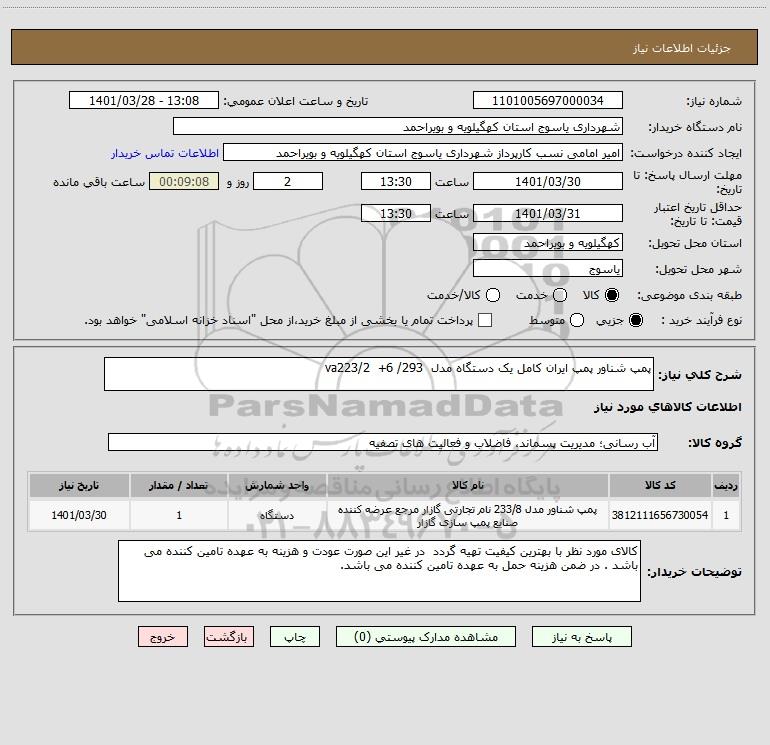Click the تعداد / مقدار column header
This screenshot has height=745, width=770.
click(179, 485)
